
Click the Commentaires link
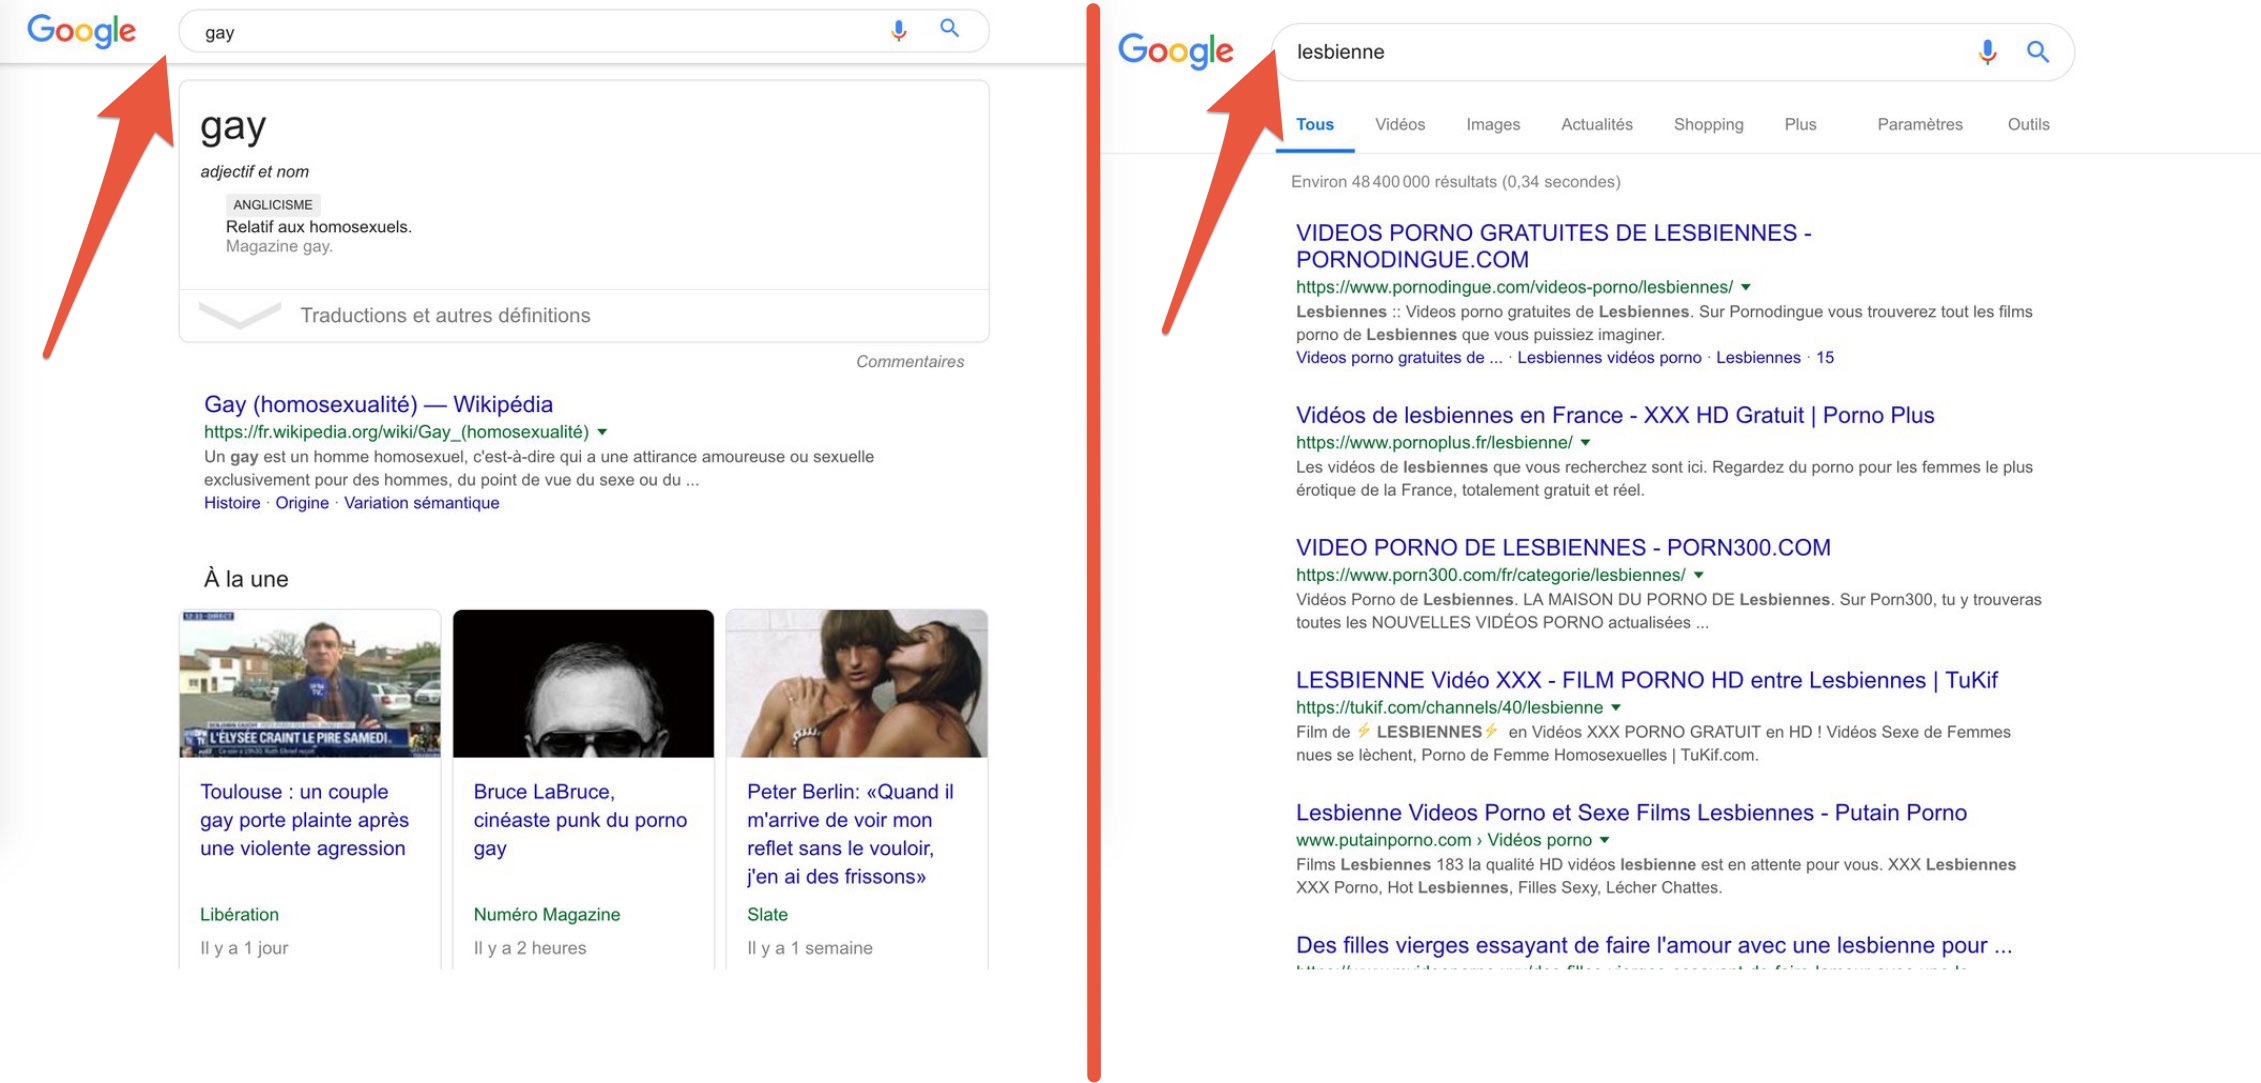pyautogui.click(x=910, y=361)
